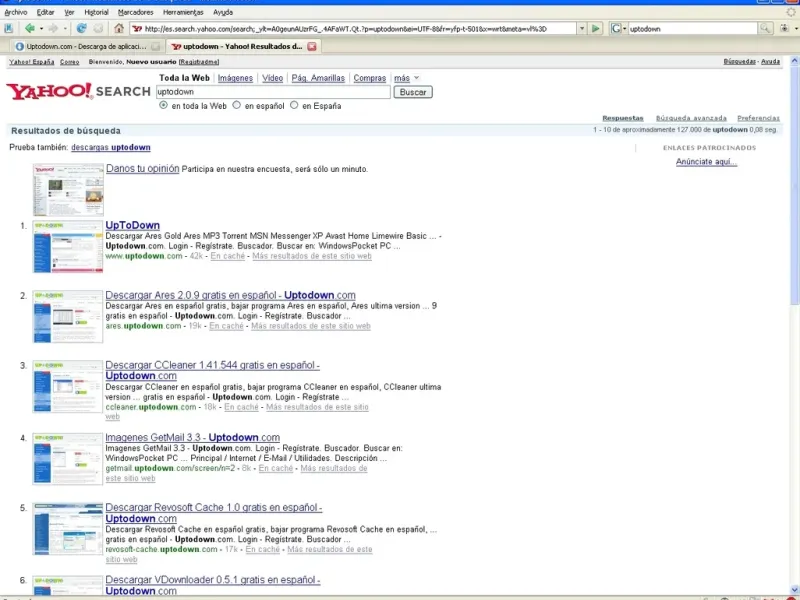Viewport: 800px width, 600px height.
Task: Click the Buscar button
Action: [x=413, y=92]
